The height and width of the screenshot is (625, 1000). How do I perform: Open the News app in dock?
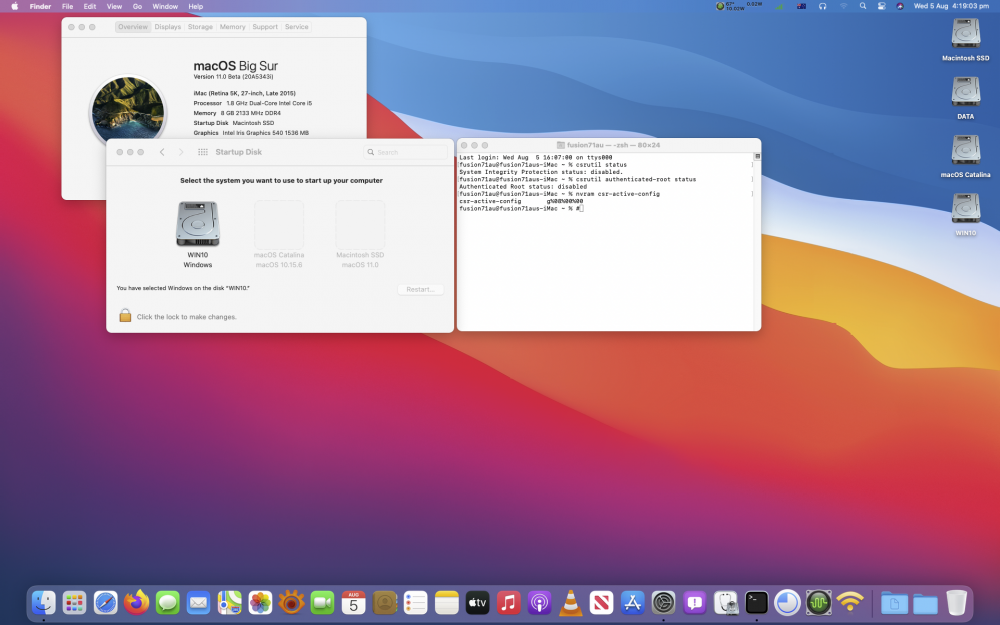(x=601, y=602)
